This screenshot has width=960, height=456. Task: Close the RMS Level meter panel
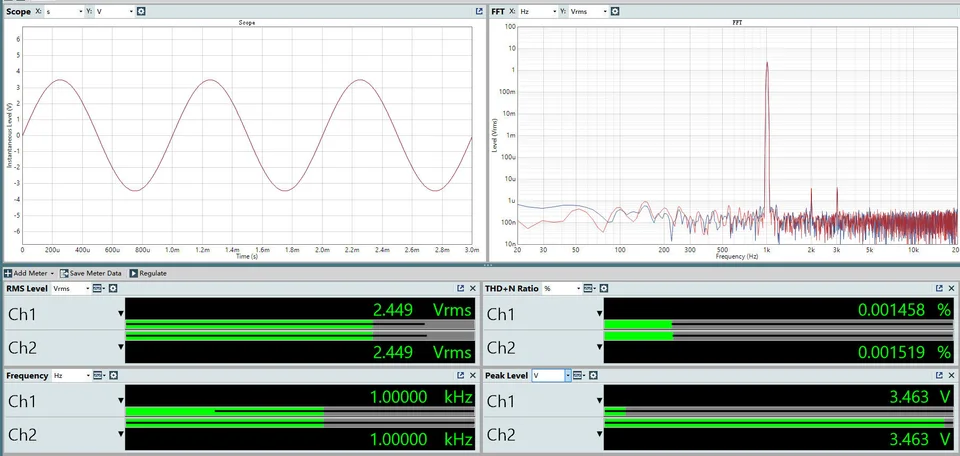(473, 288)
